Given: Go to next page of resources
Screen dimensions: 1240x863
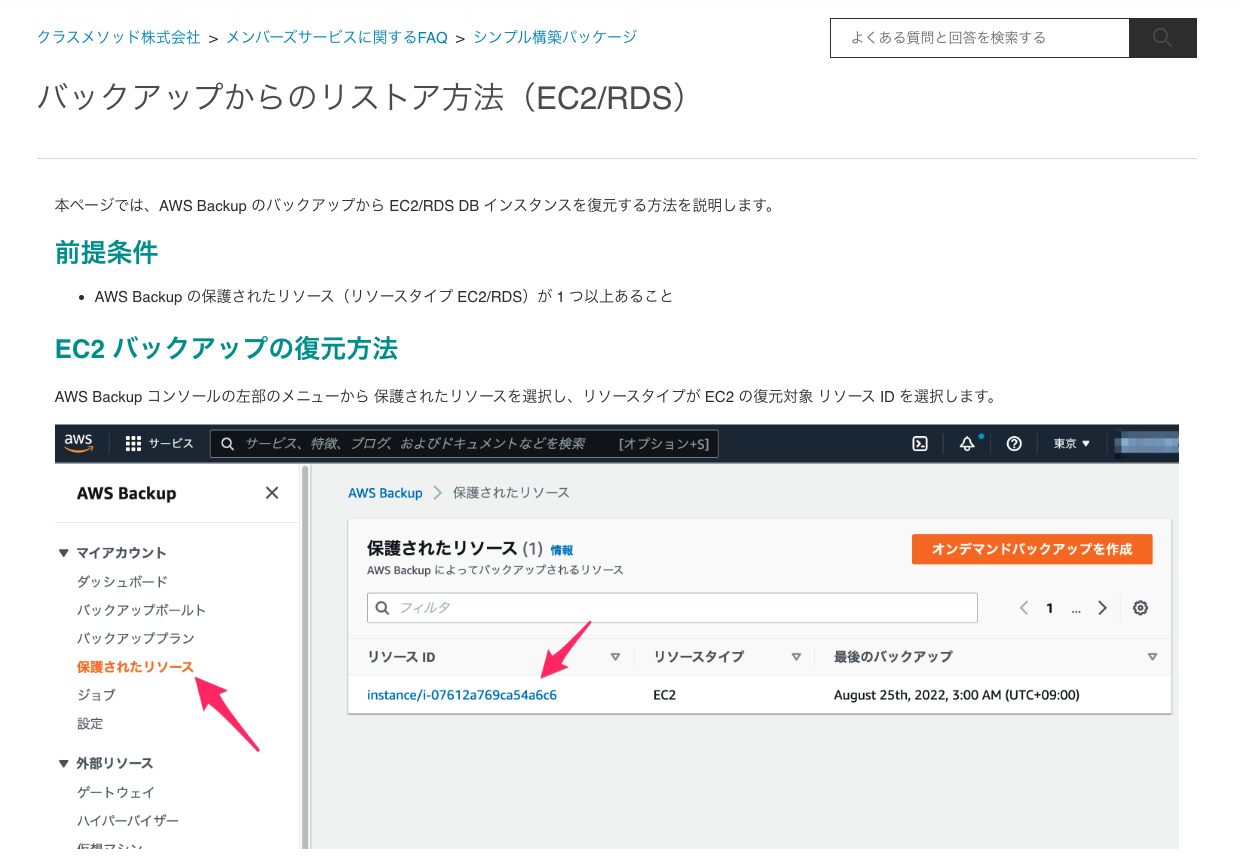Looking at the screenshot, I should 1102,608.
